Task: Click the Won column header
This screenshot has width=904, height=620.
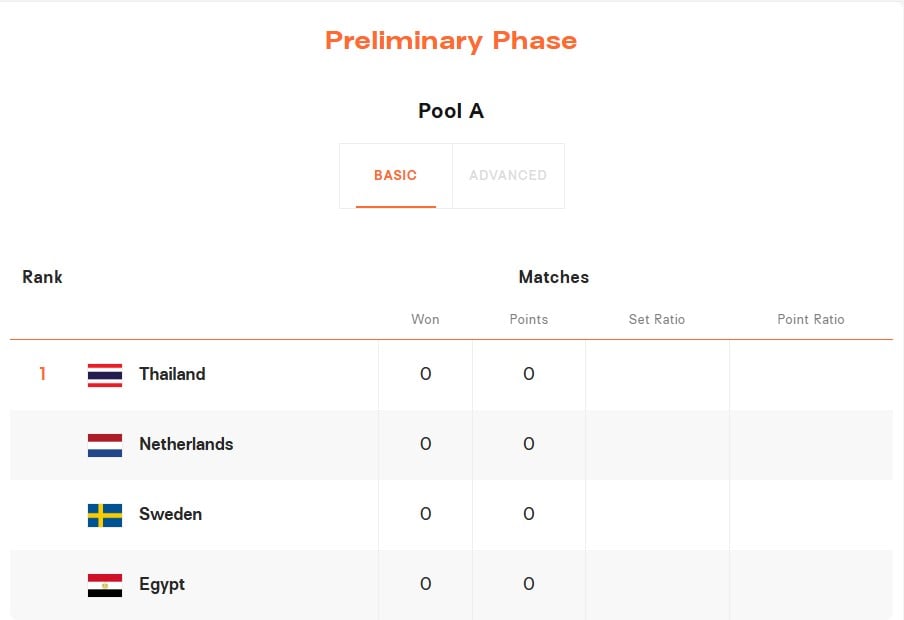Action: coord(425,319)
